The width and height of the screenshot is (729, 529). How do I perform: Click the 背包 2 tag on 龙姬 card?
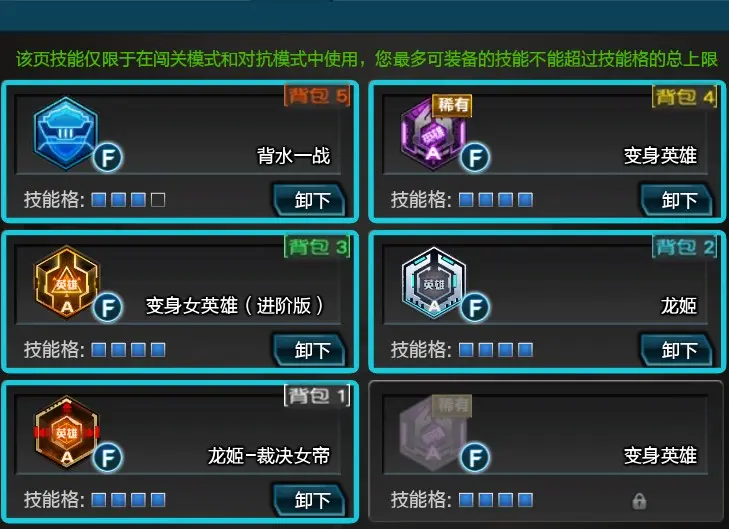click(x=684, y=247)
